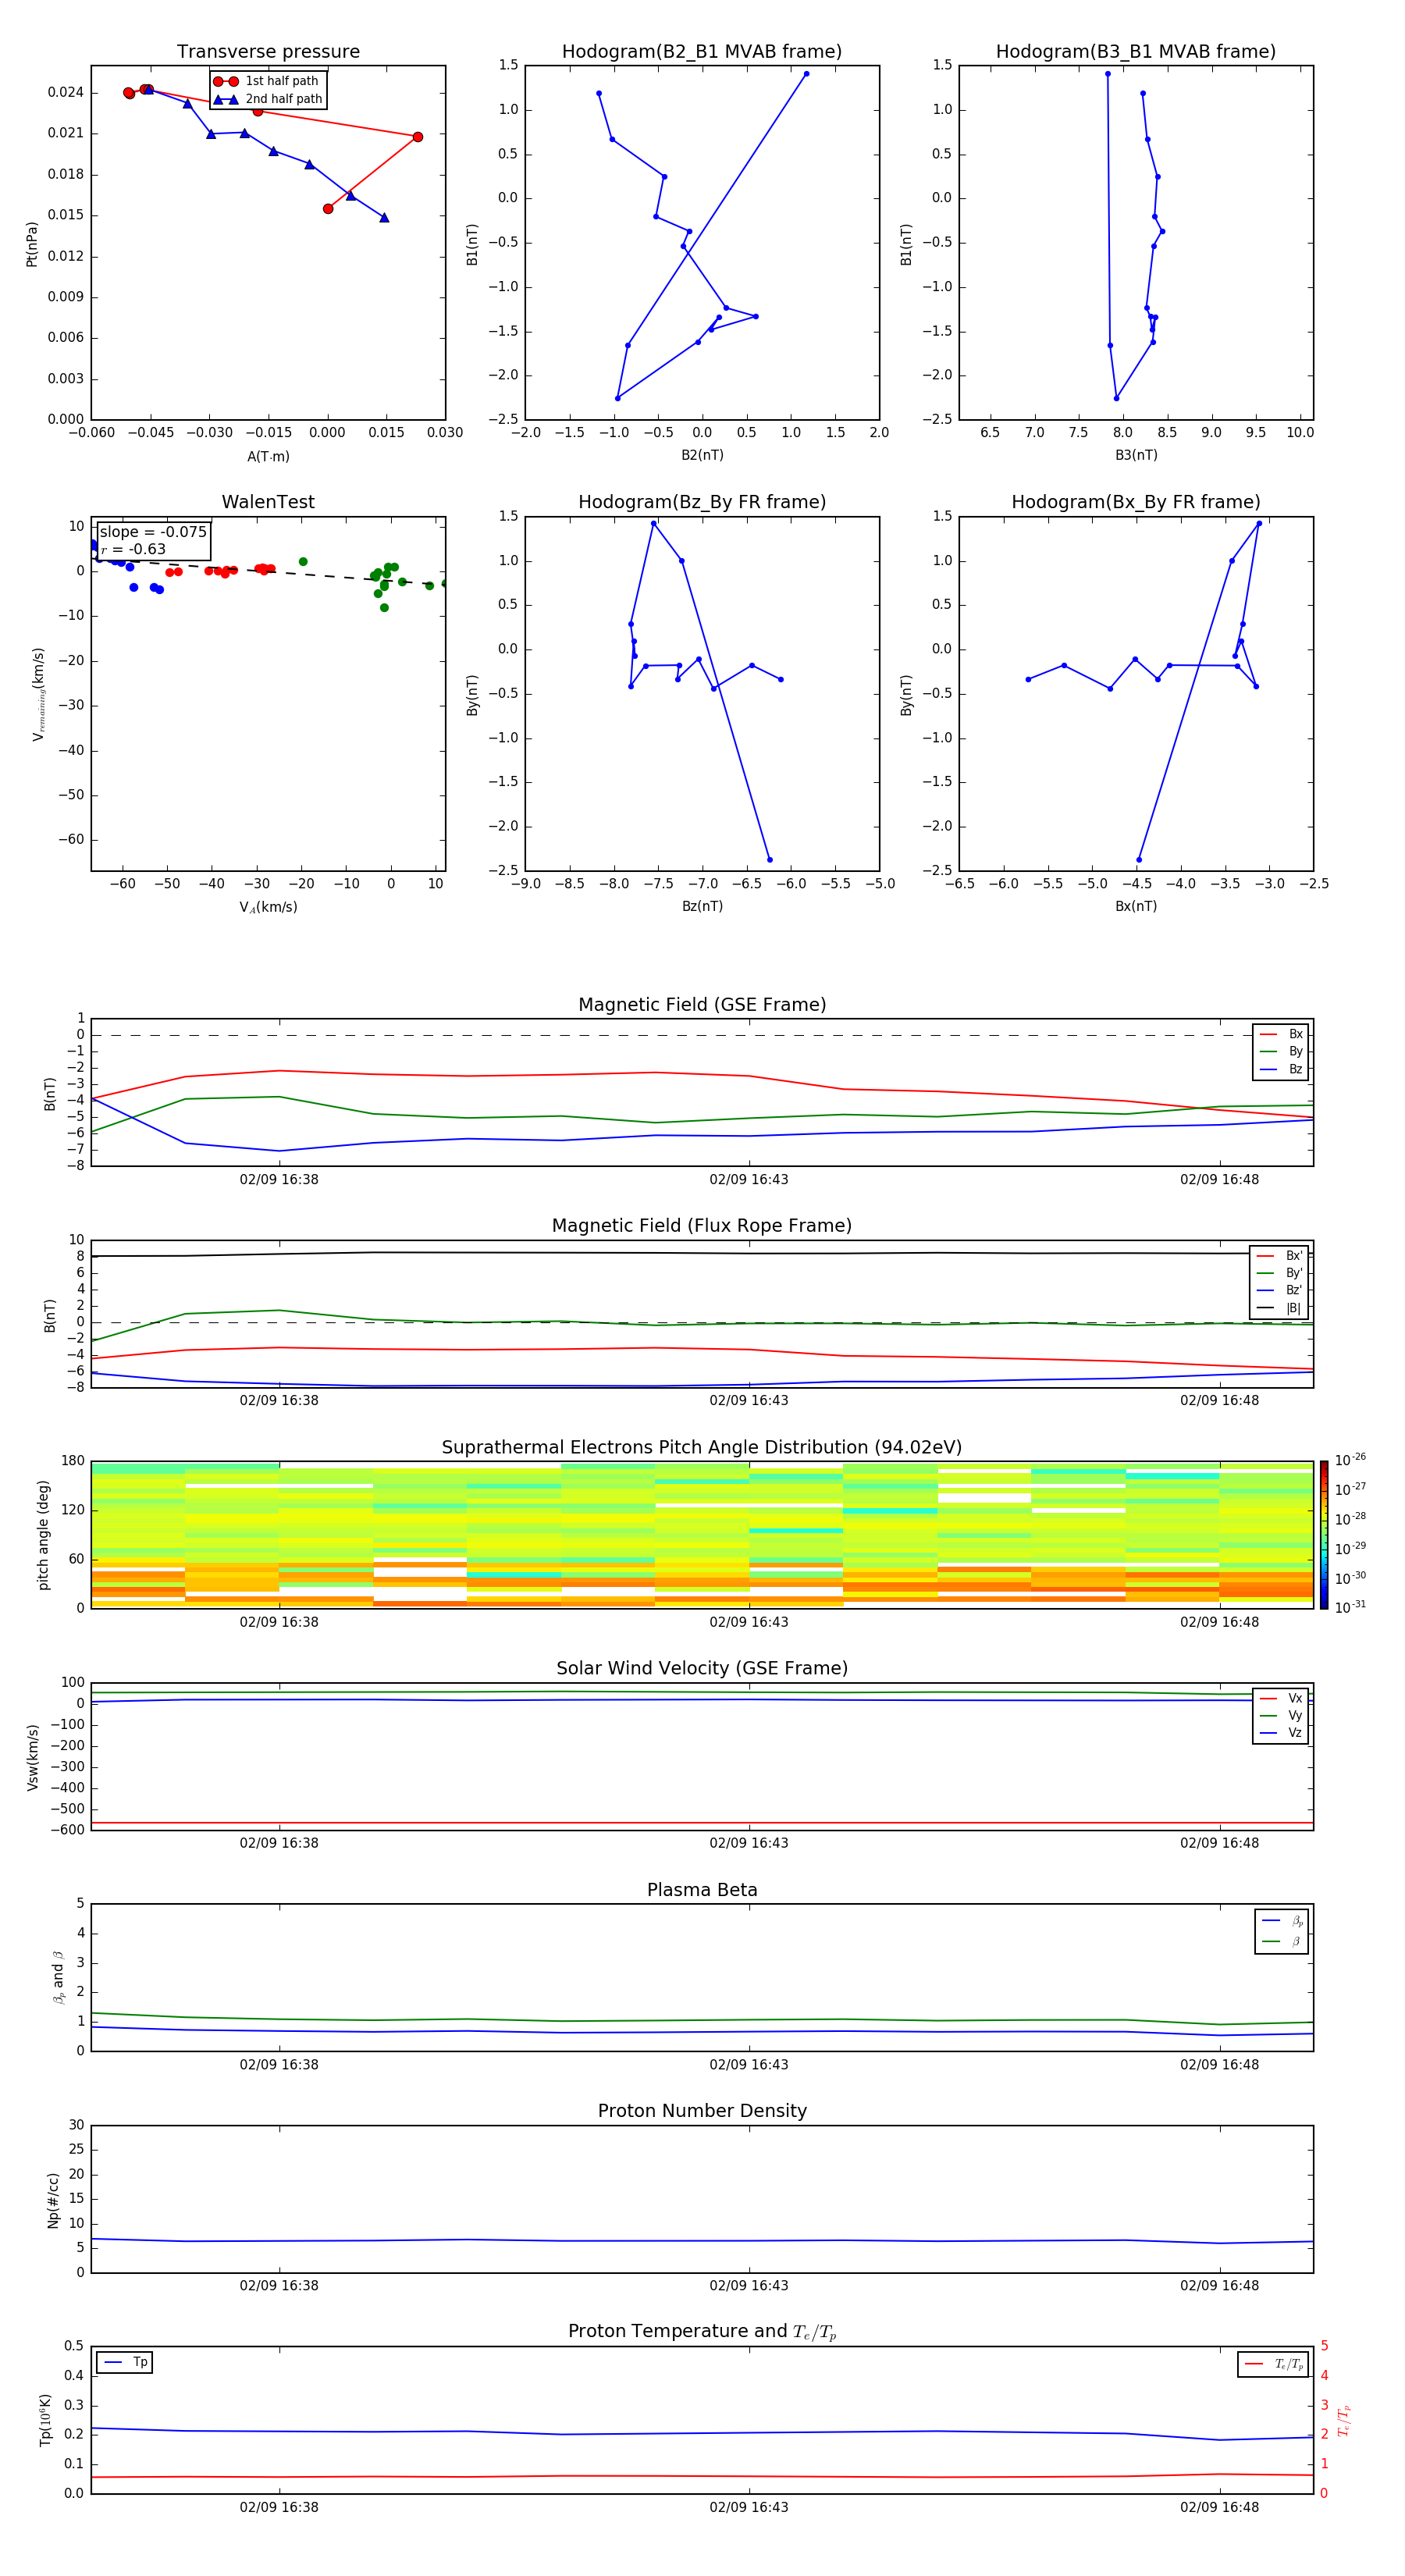Image resolution: width=1405 pixels, height=2576 pixels.
Task: Click the 'Hodogram(Bz_By FR frame)' title
Action: (702, 502)
